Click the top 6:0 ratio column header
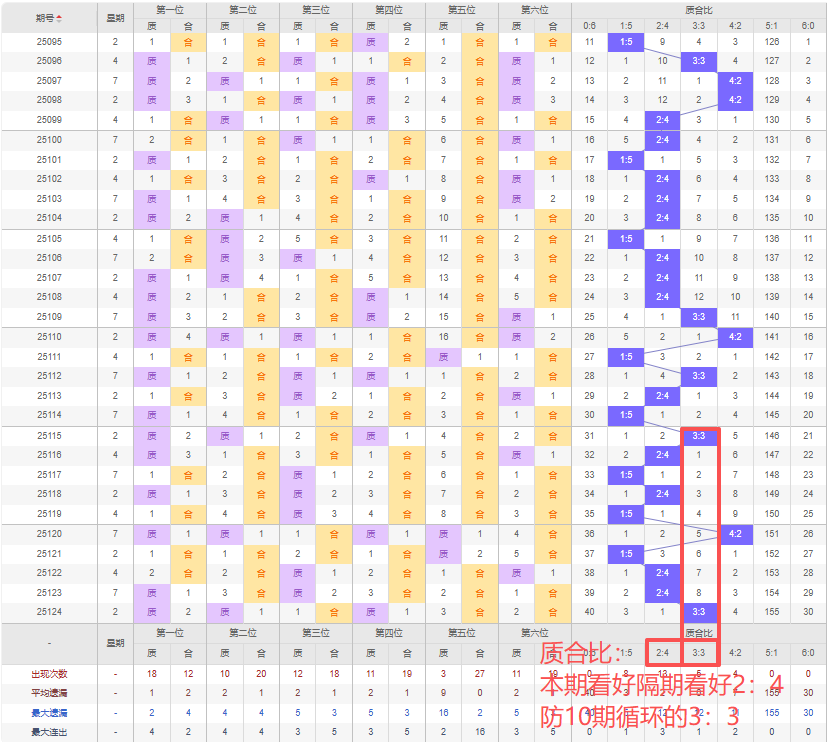 click(808, 26)
